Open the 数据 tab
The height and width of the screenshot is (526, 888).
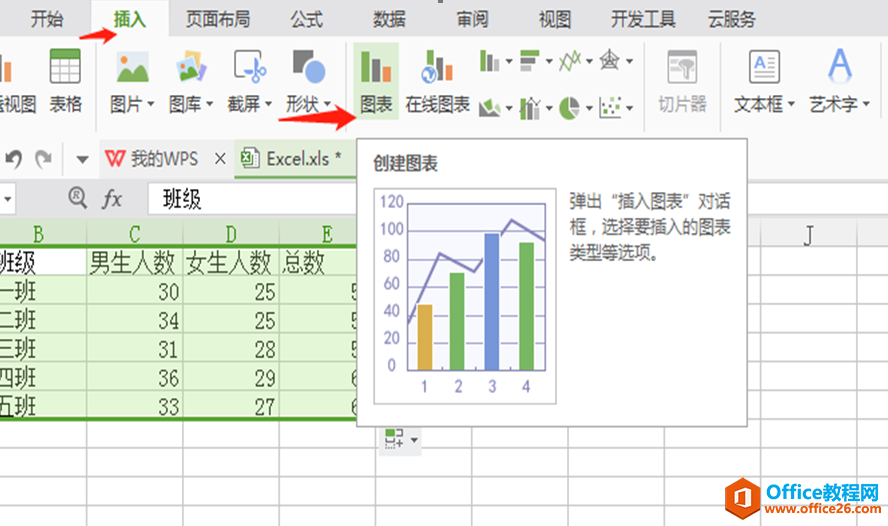tap(389, 20)
